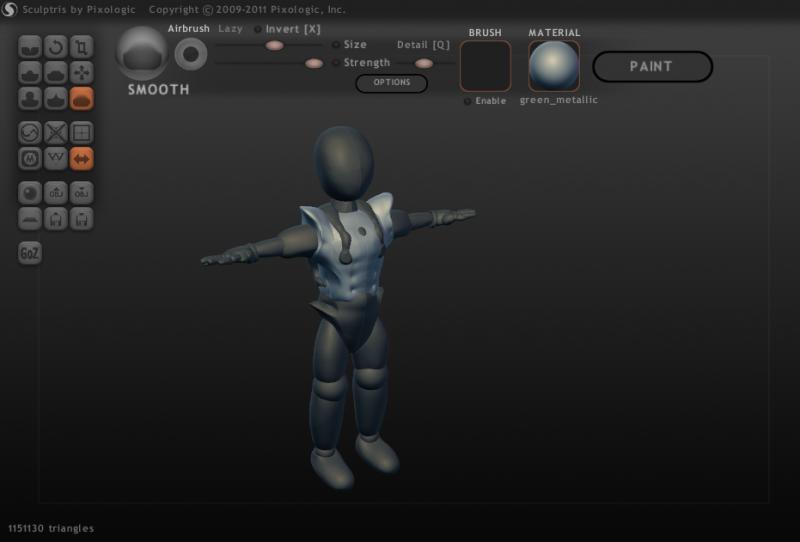800x542 pixels.
Task: Toggle Invert [X] option
Action: pyautogui.click(x=289, y=29)
